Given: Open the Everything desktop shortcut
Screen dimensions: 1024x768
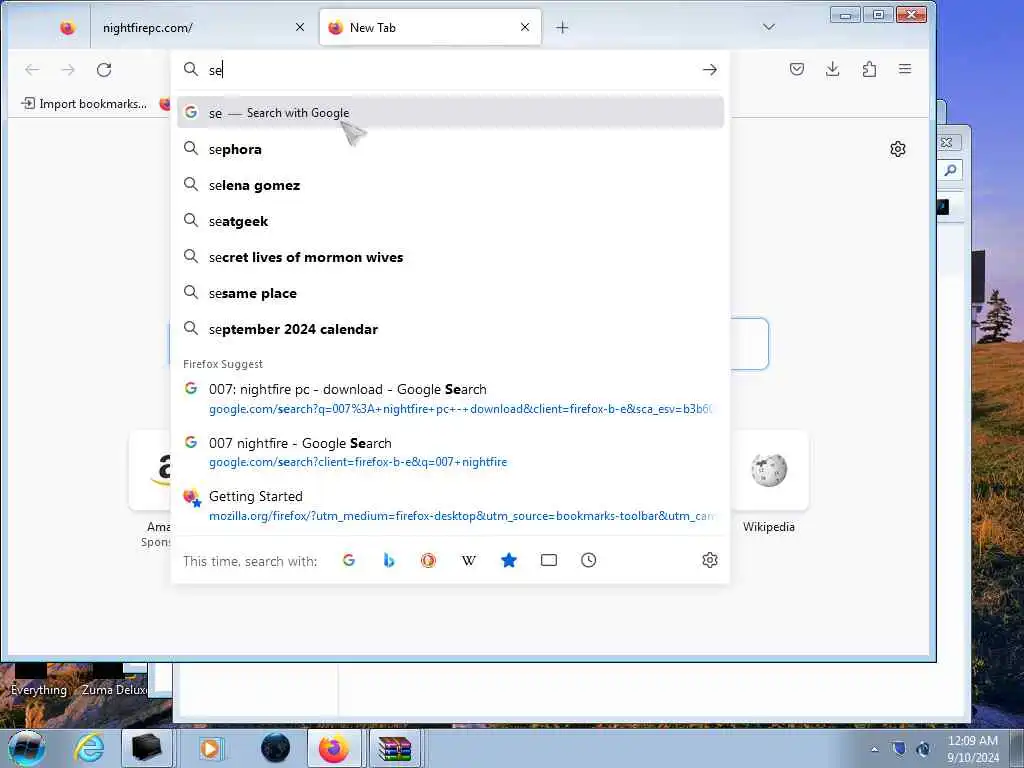Looking at the screenshot, I should point(39,680).
